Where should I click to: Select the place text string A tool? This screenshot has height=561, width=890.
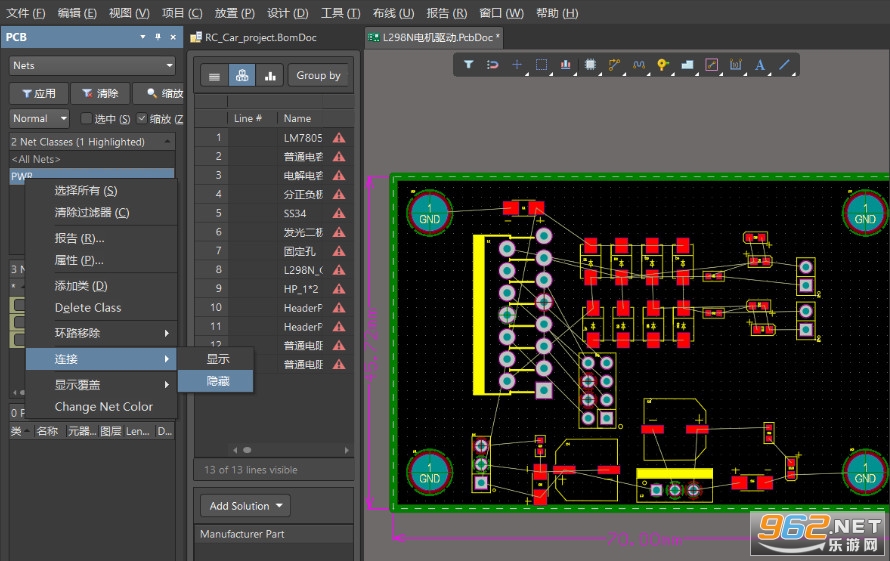[x=759, y=65]
